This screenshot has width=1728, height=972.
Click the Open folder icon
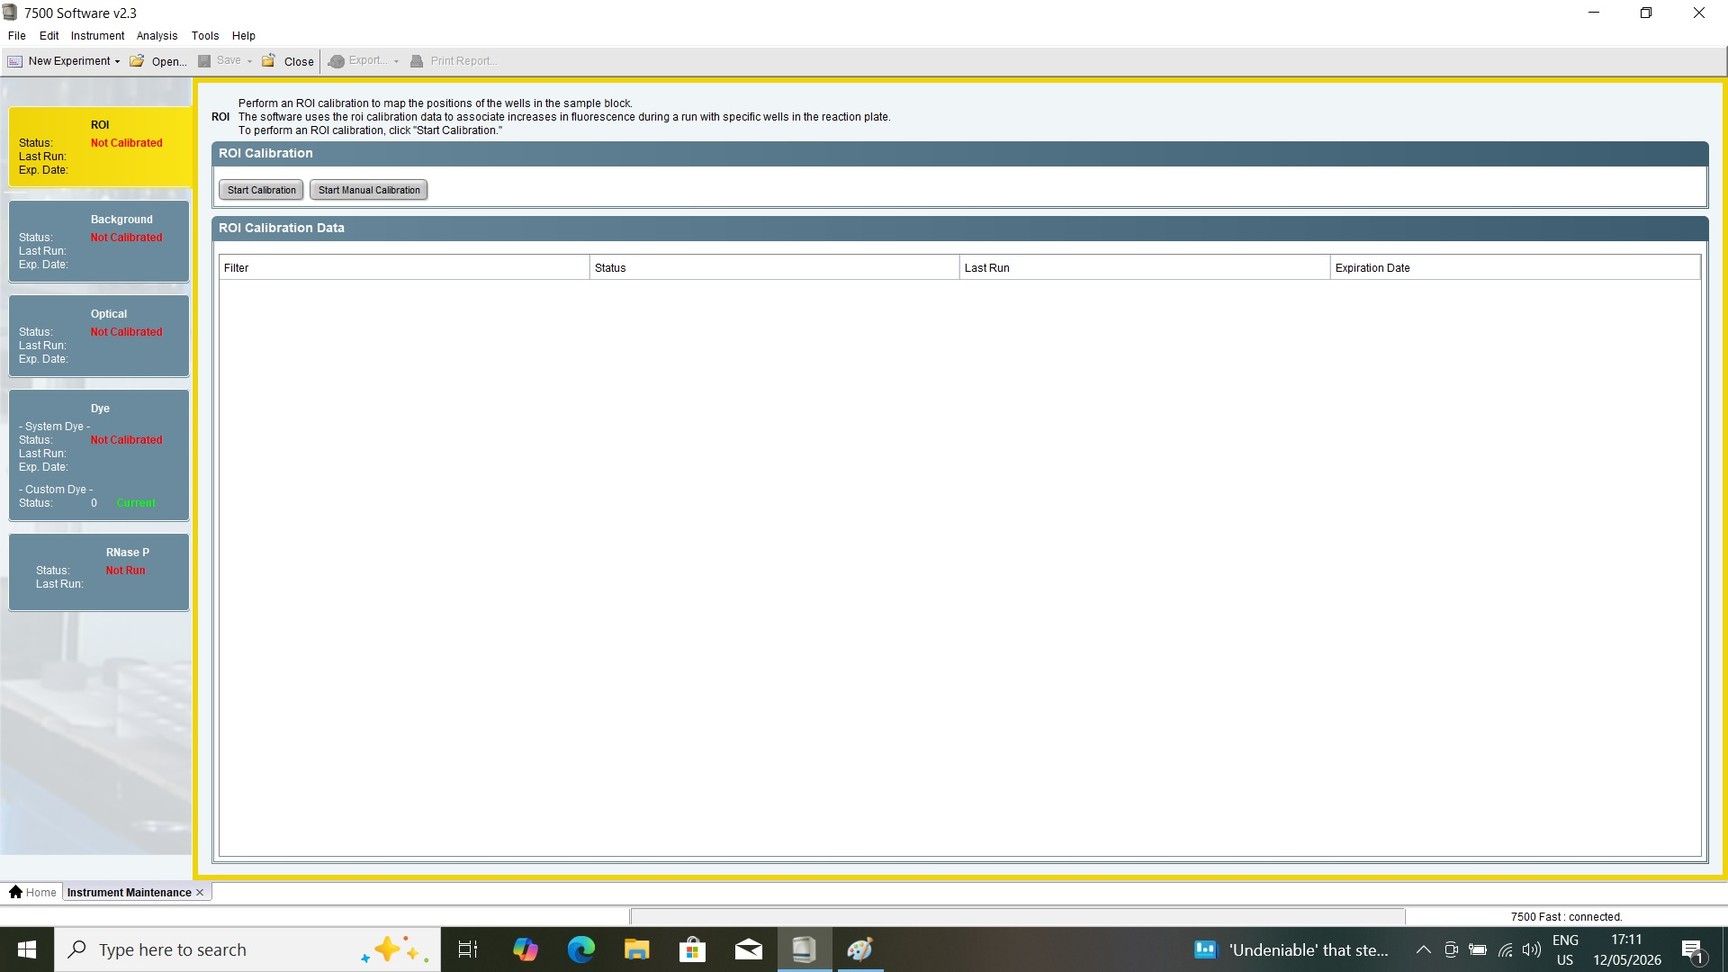pyautogui.click(x=137, y=61)
